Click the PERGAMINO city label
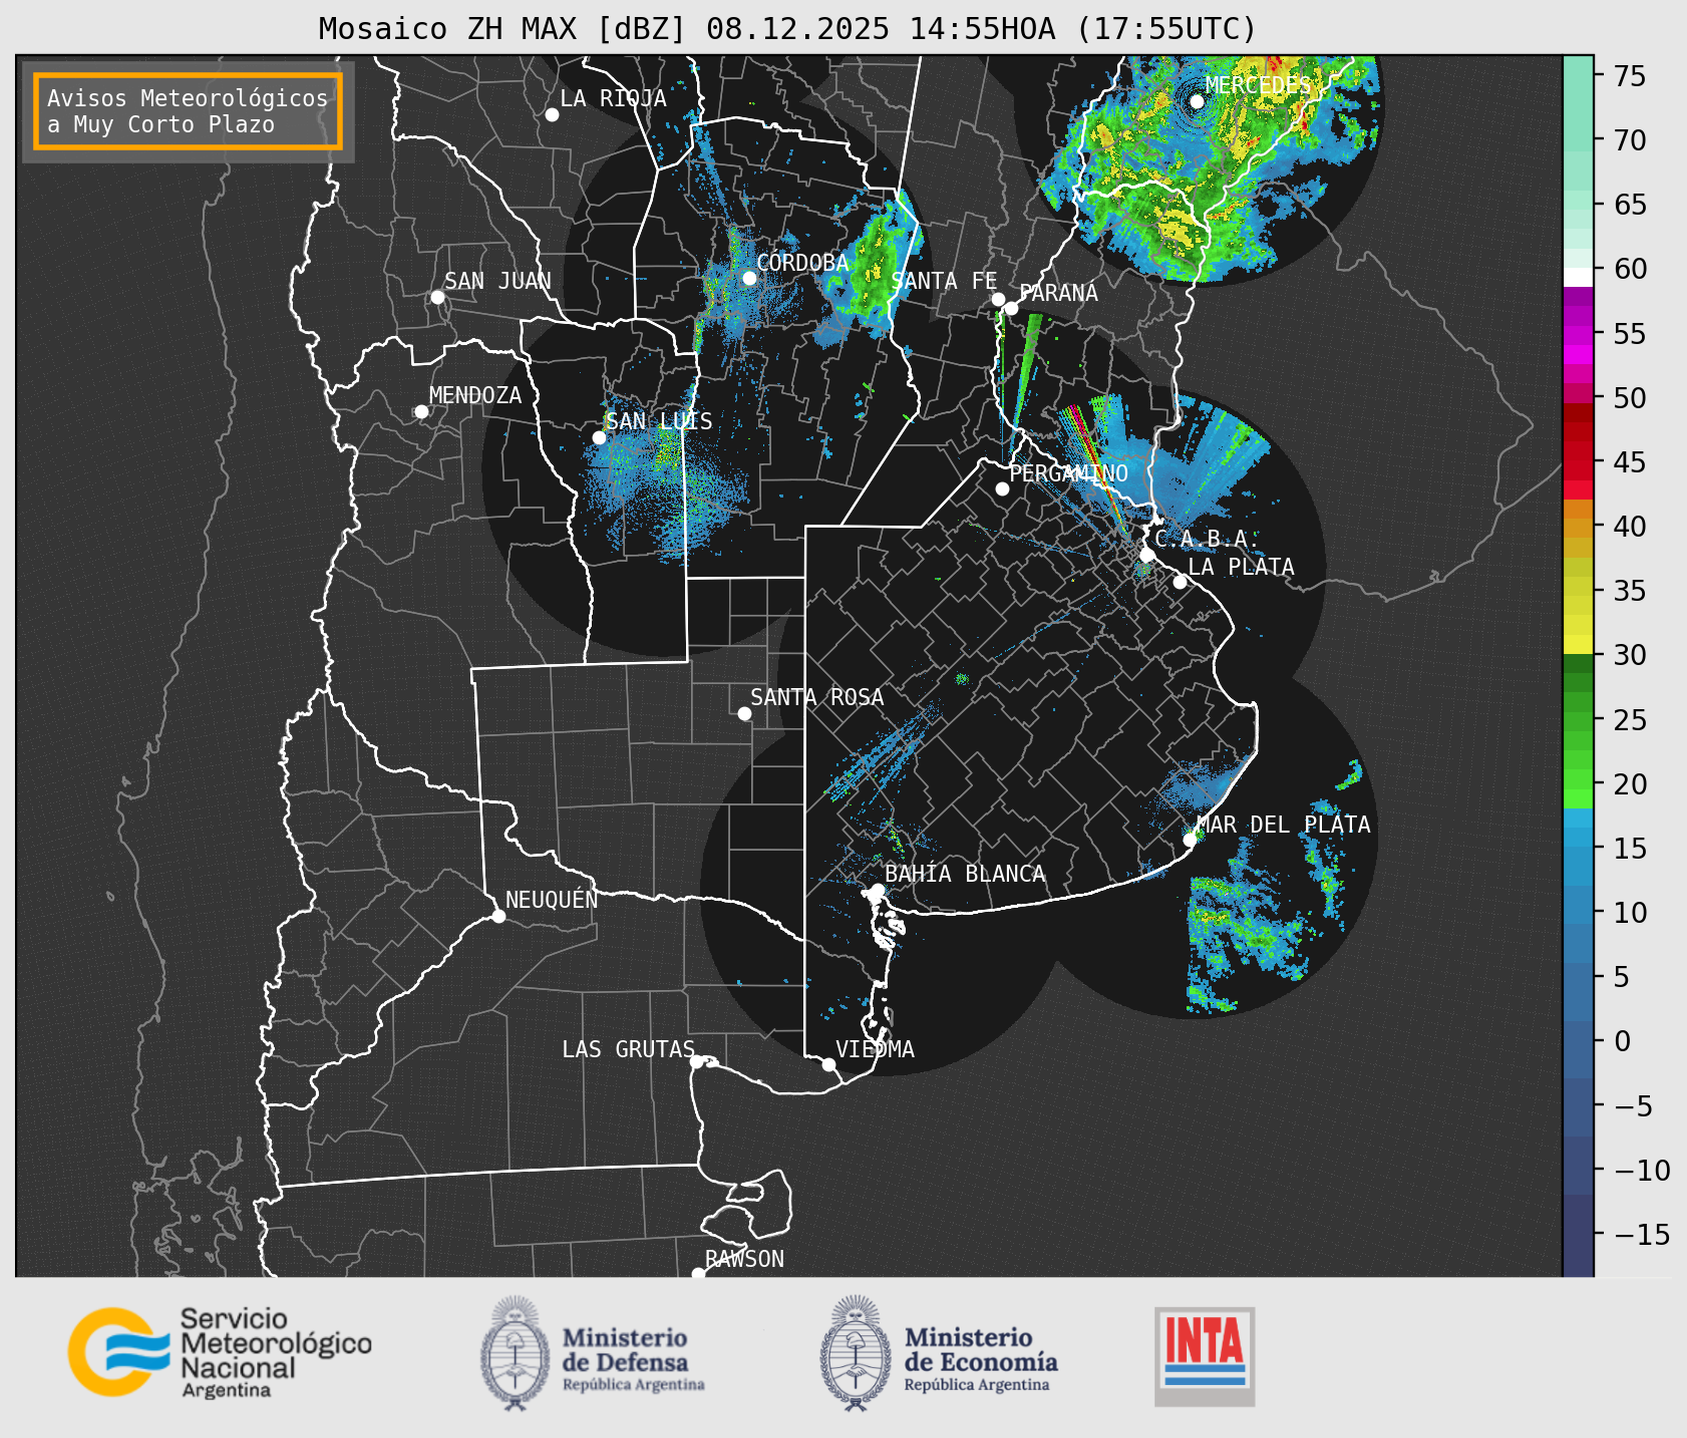Image resolution: width=1687 pixels, height=1438 pixels. 1069,473
